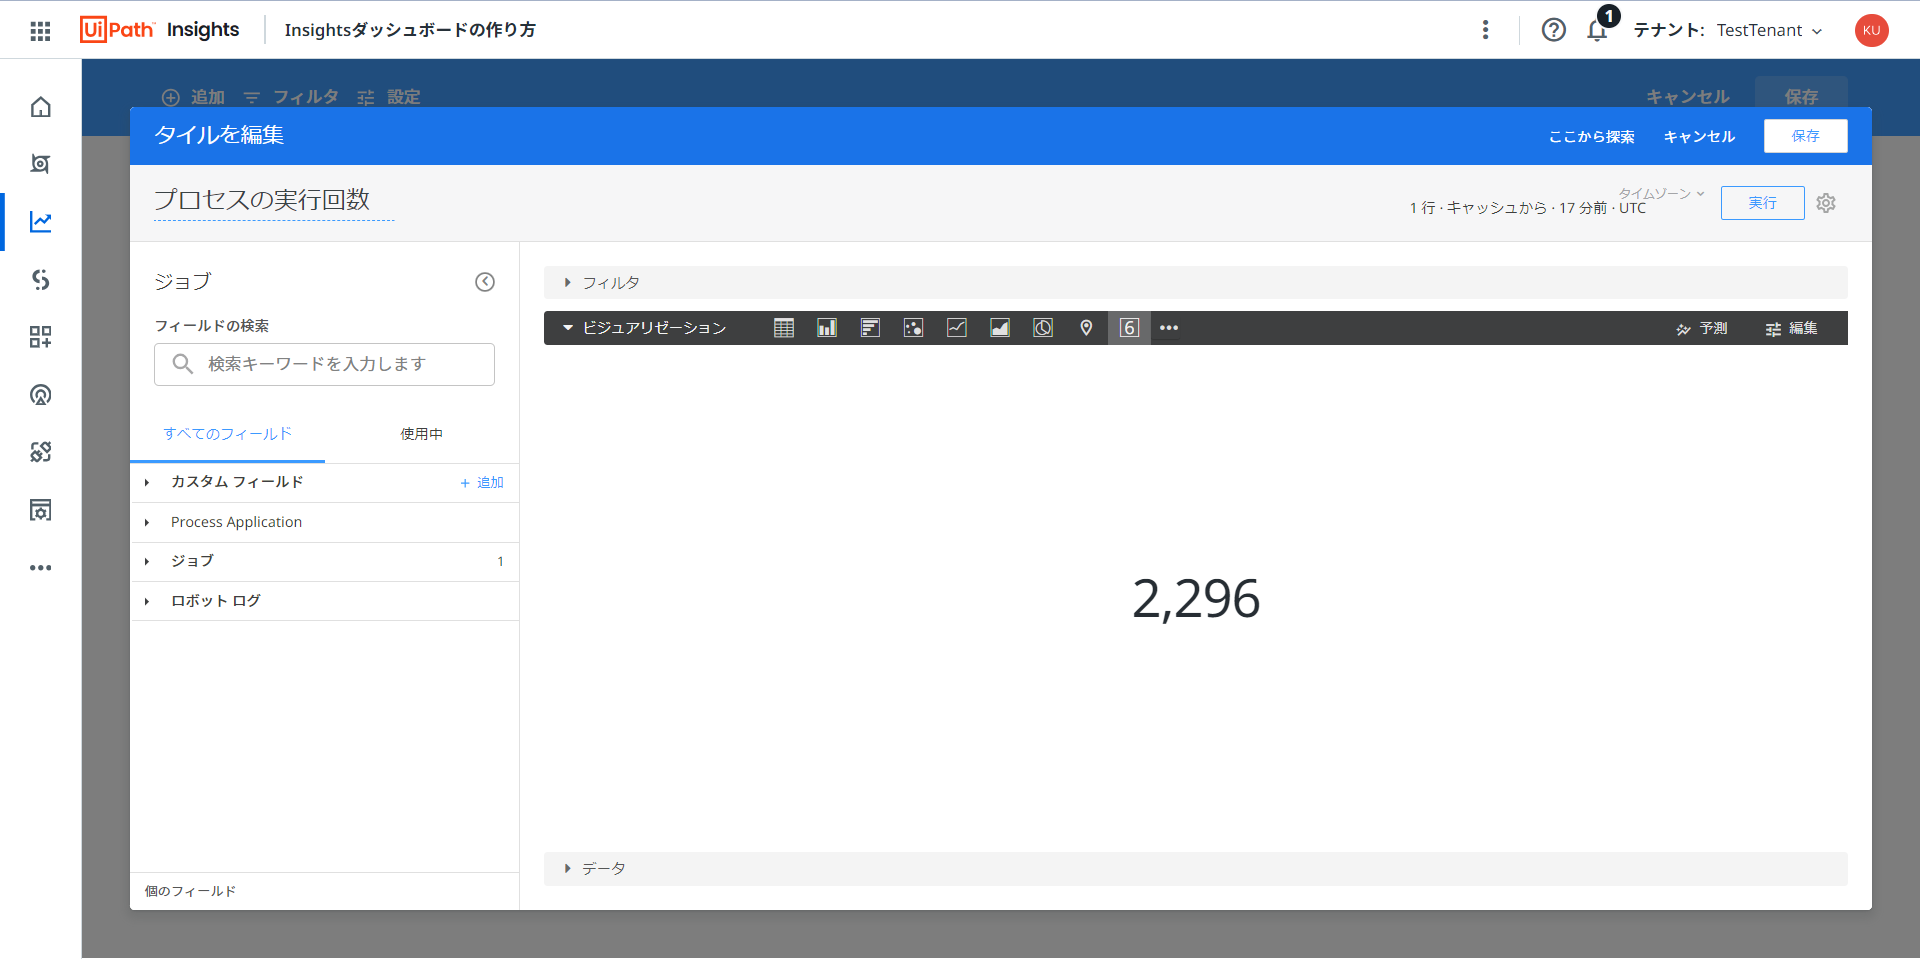1920x959 pixels.
Task: Expand the データ section
Action: 1195,869
